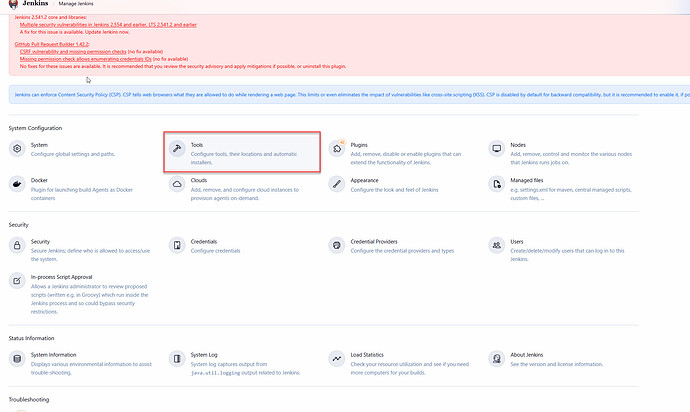
Task: Click the 'Troubleshooting' section heading
Action: [x=29, y=399]
